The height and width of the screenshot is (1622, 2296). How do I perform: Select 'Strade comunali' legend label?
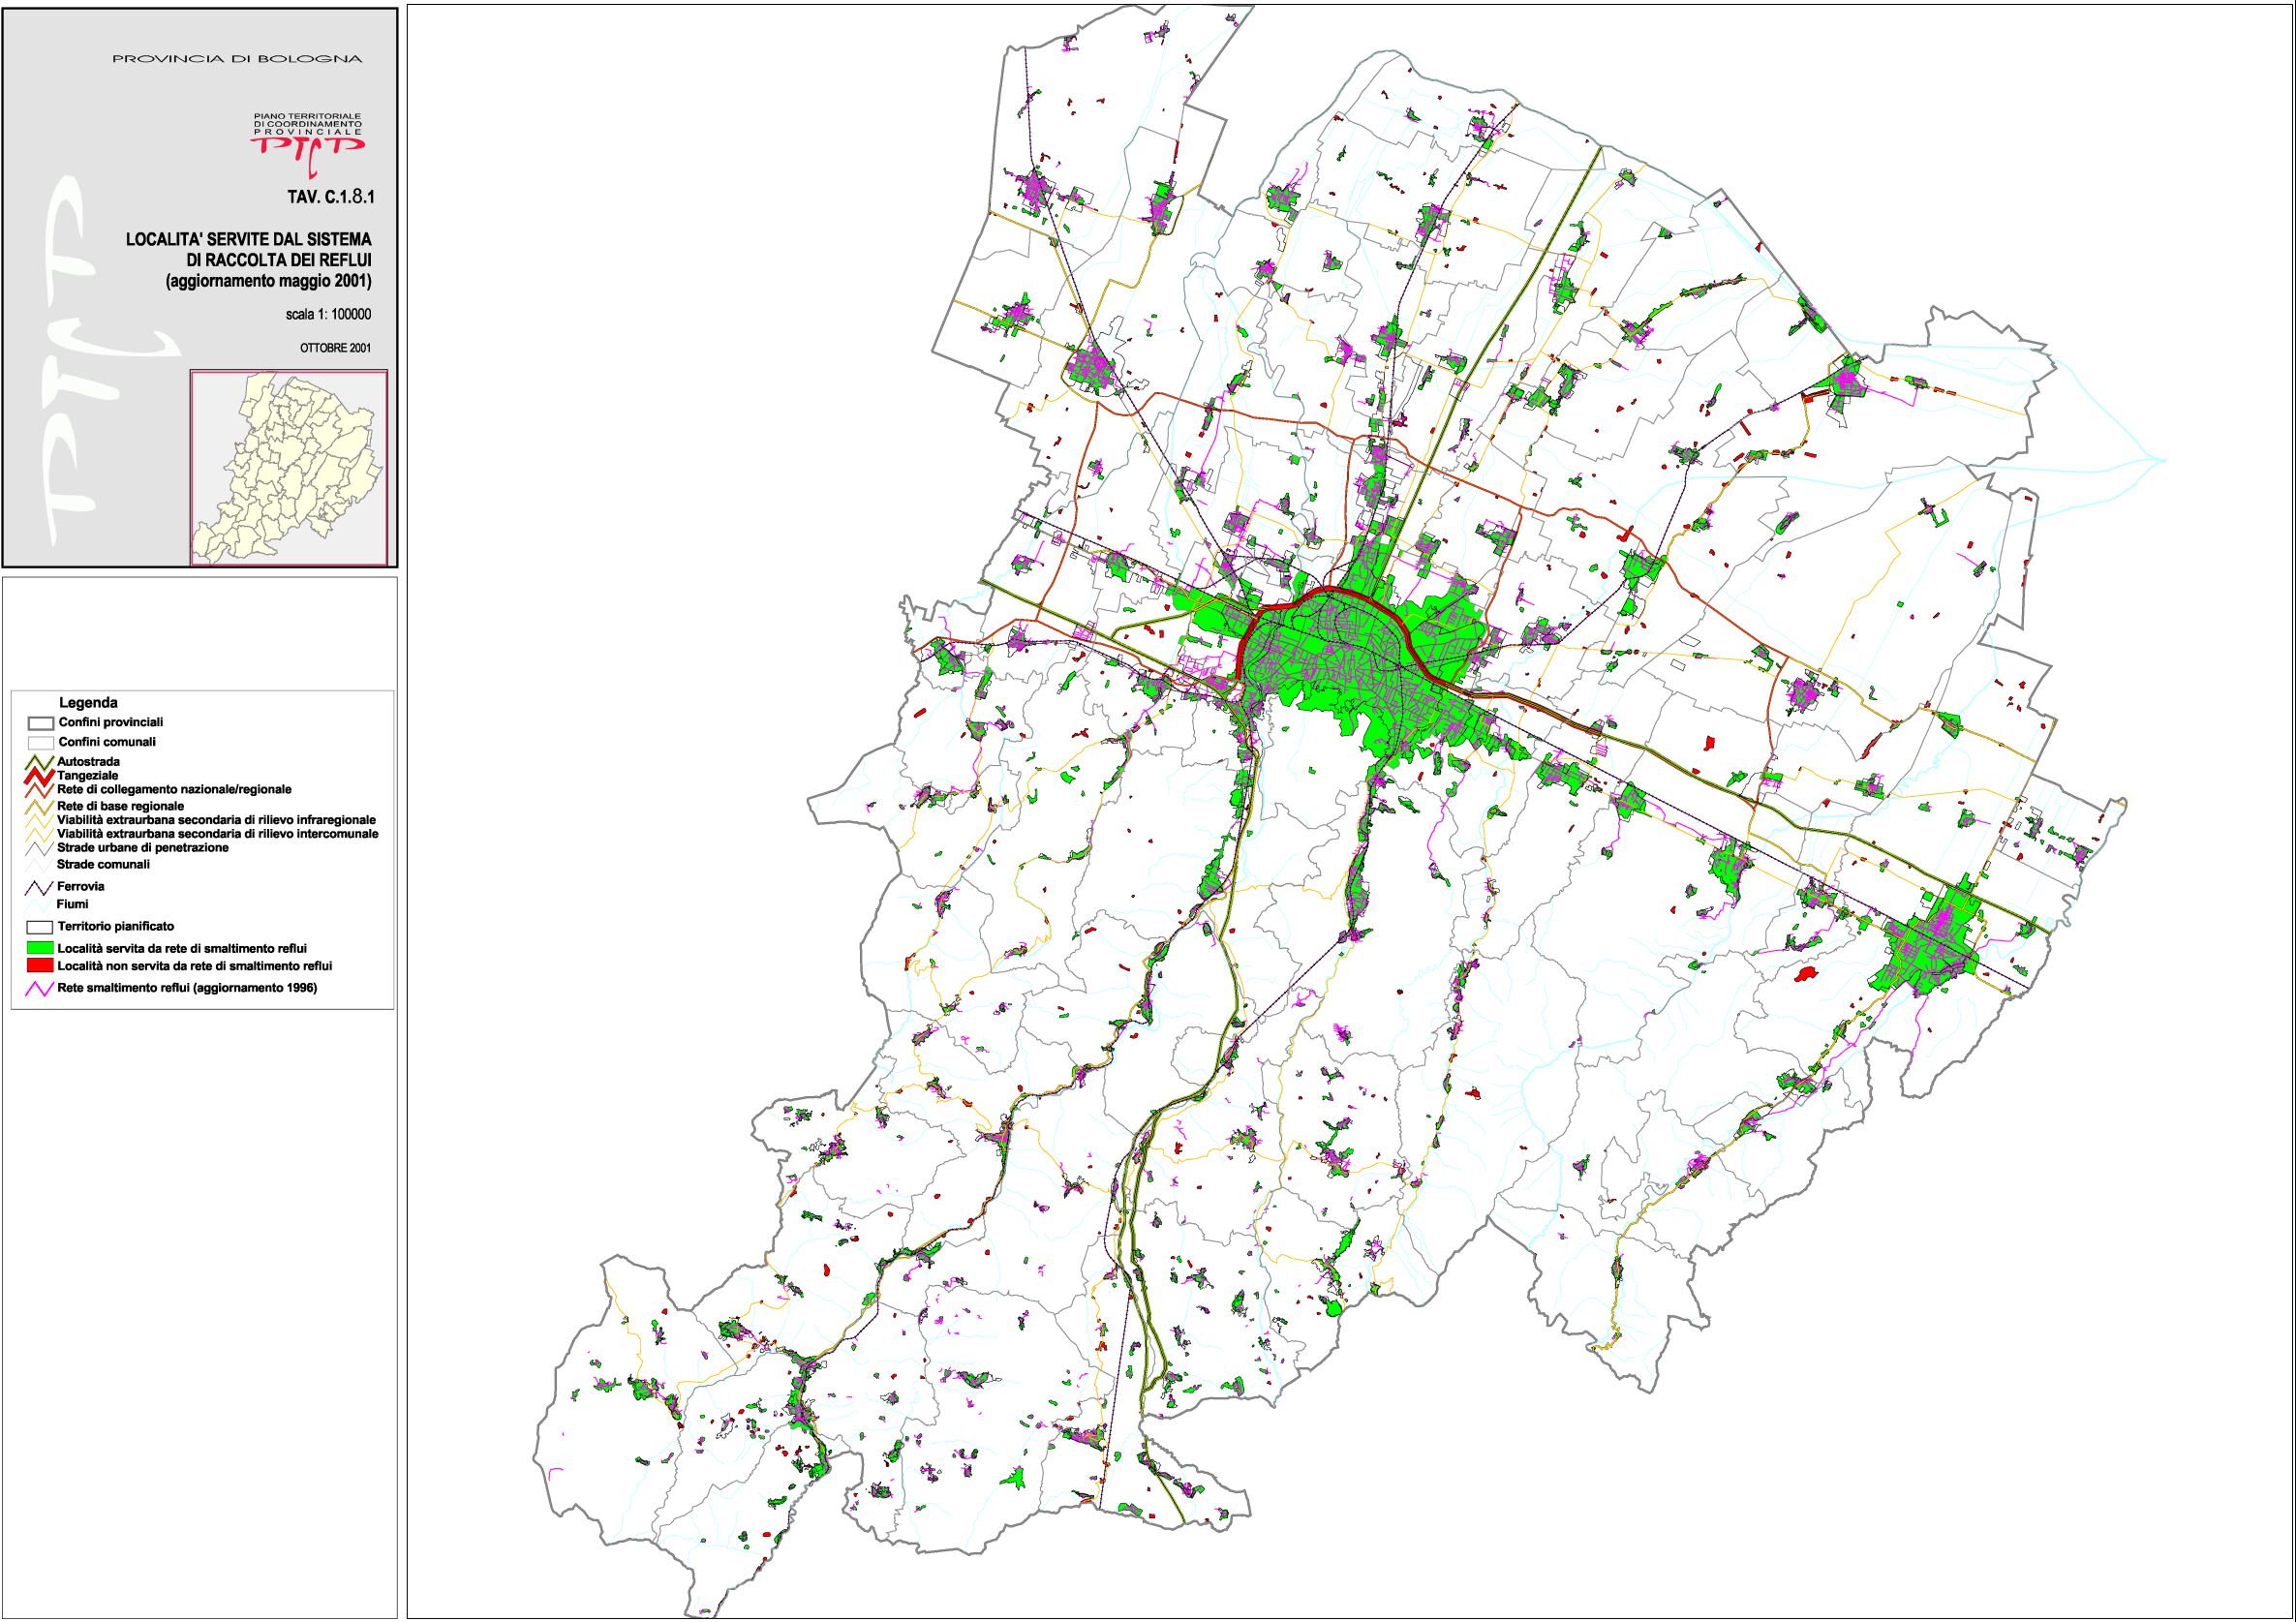[104, 864]
